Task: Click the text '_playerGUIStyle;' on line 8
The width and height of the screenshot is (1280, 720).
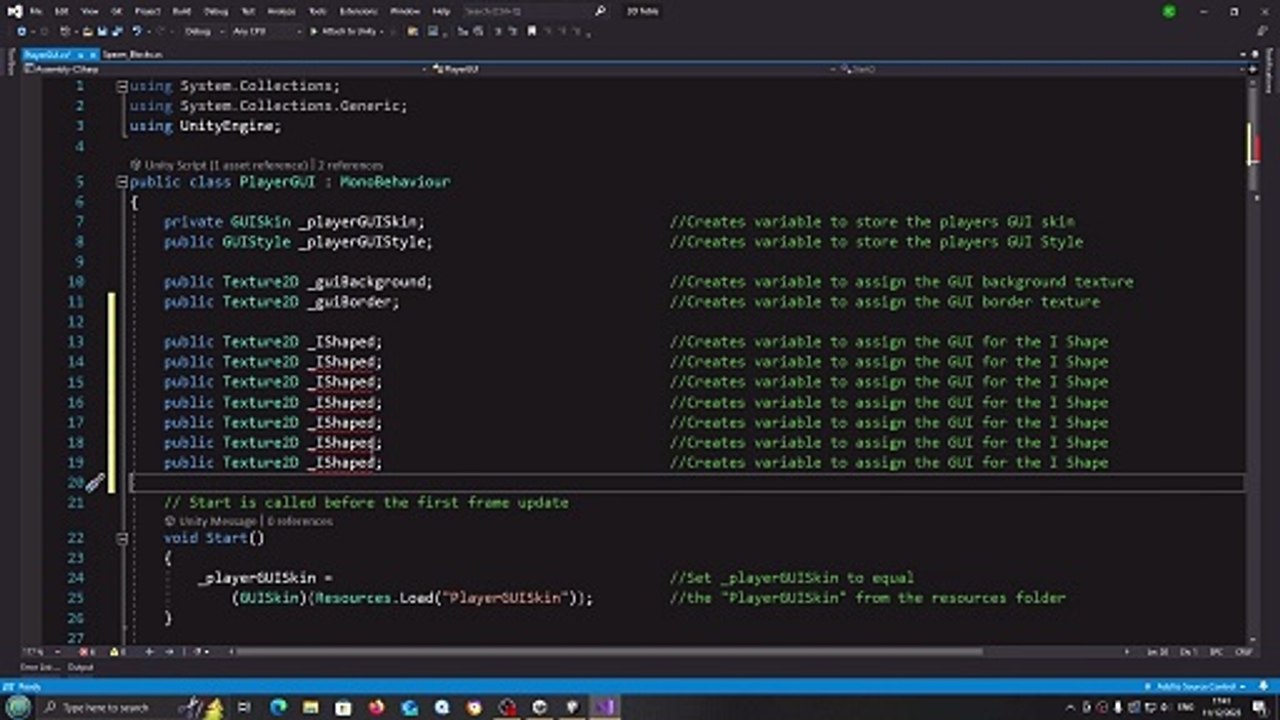Action: [x=366, y=242]
